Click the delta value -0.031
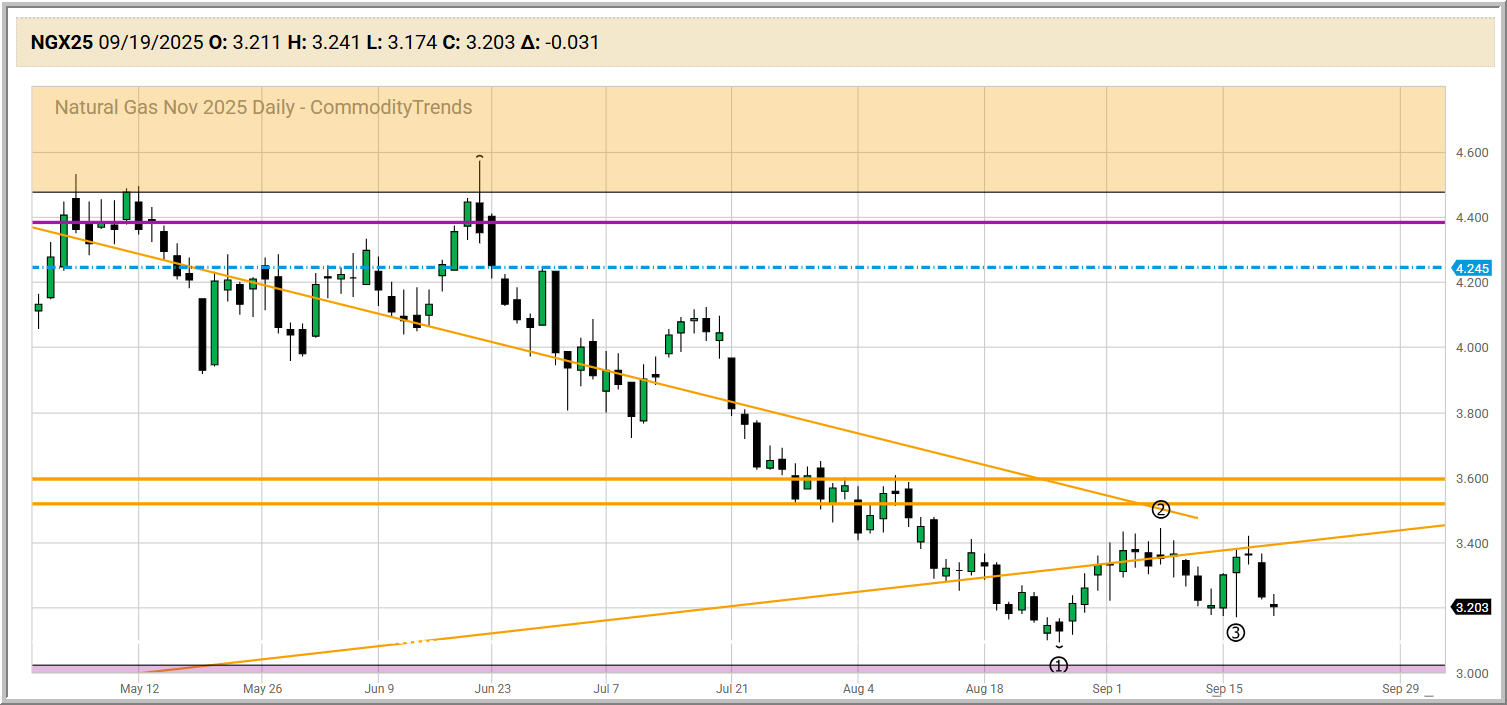This screenshot has width=1507, height=705. [x=574, y=42]
